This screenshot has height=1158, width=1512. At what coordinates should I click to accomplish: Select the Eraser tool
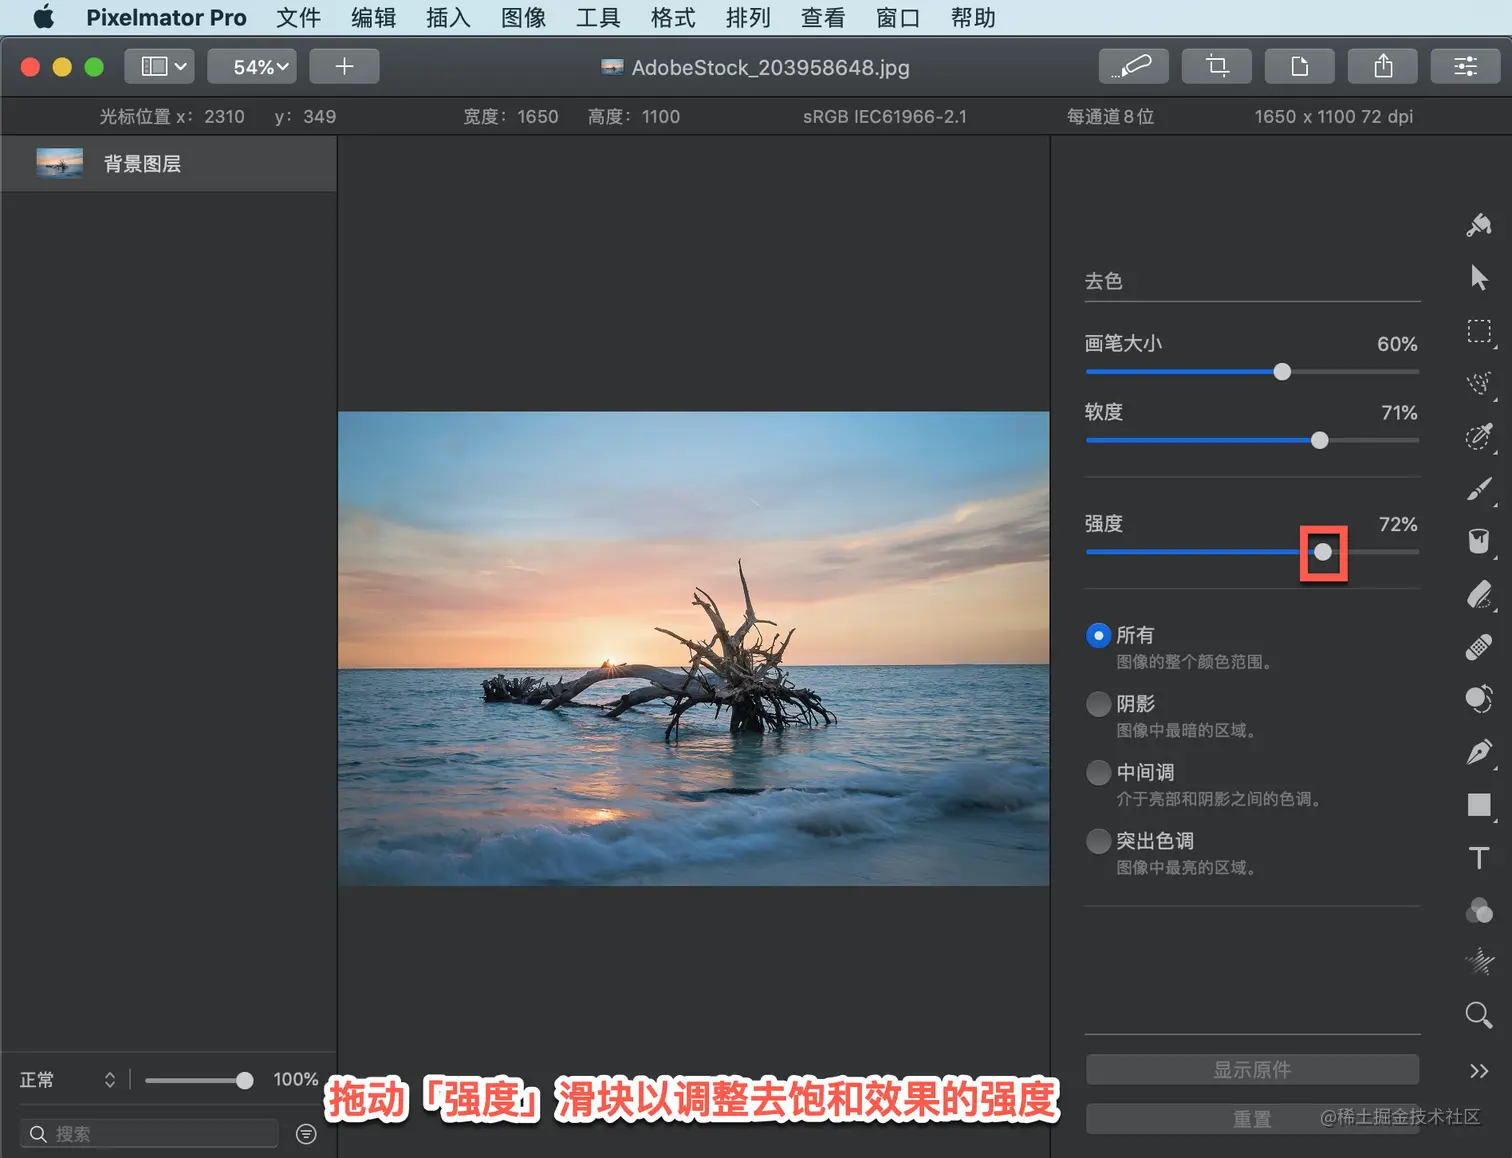pos(1479,594)
